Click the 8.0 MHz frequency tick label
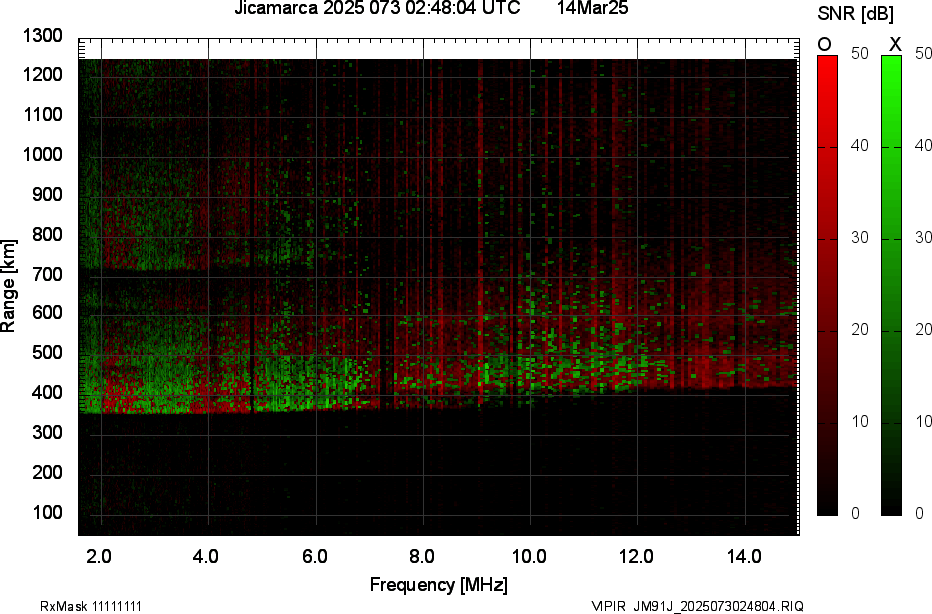 click(x=422, y=556)
